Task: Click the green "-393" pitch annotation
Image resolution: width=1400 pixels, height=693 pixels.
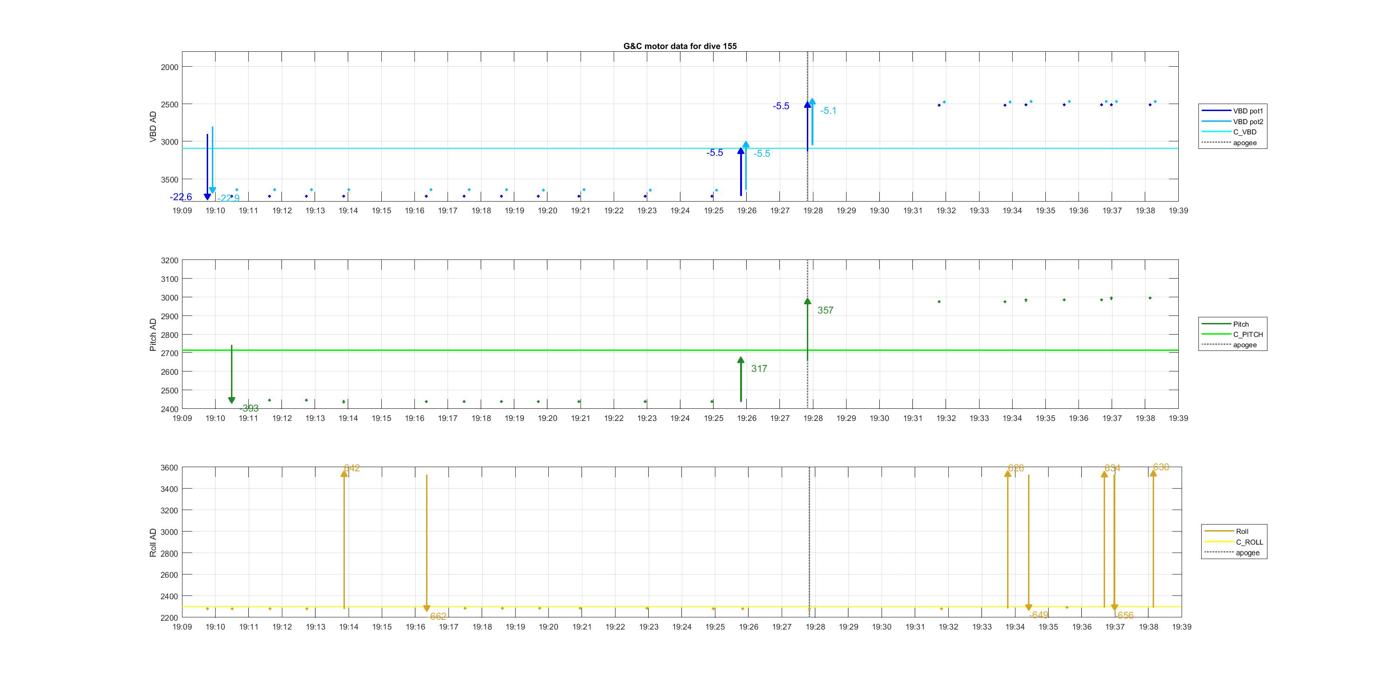Action: (x=249, y=408)
